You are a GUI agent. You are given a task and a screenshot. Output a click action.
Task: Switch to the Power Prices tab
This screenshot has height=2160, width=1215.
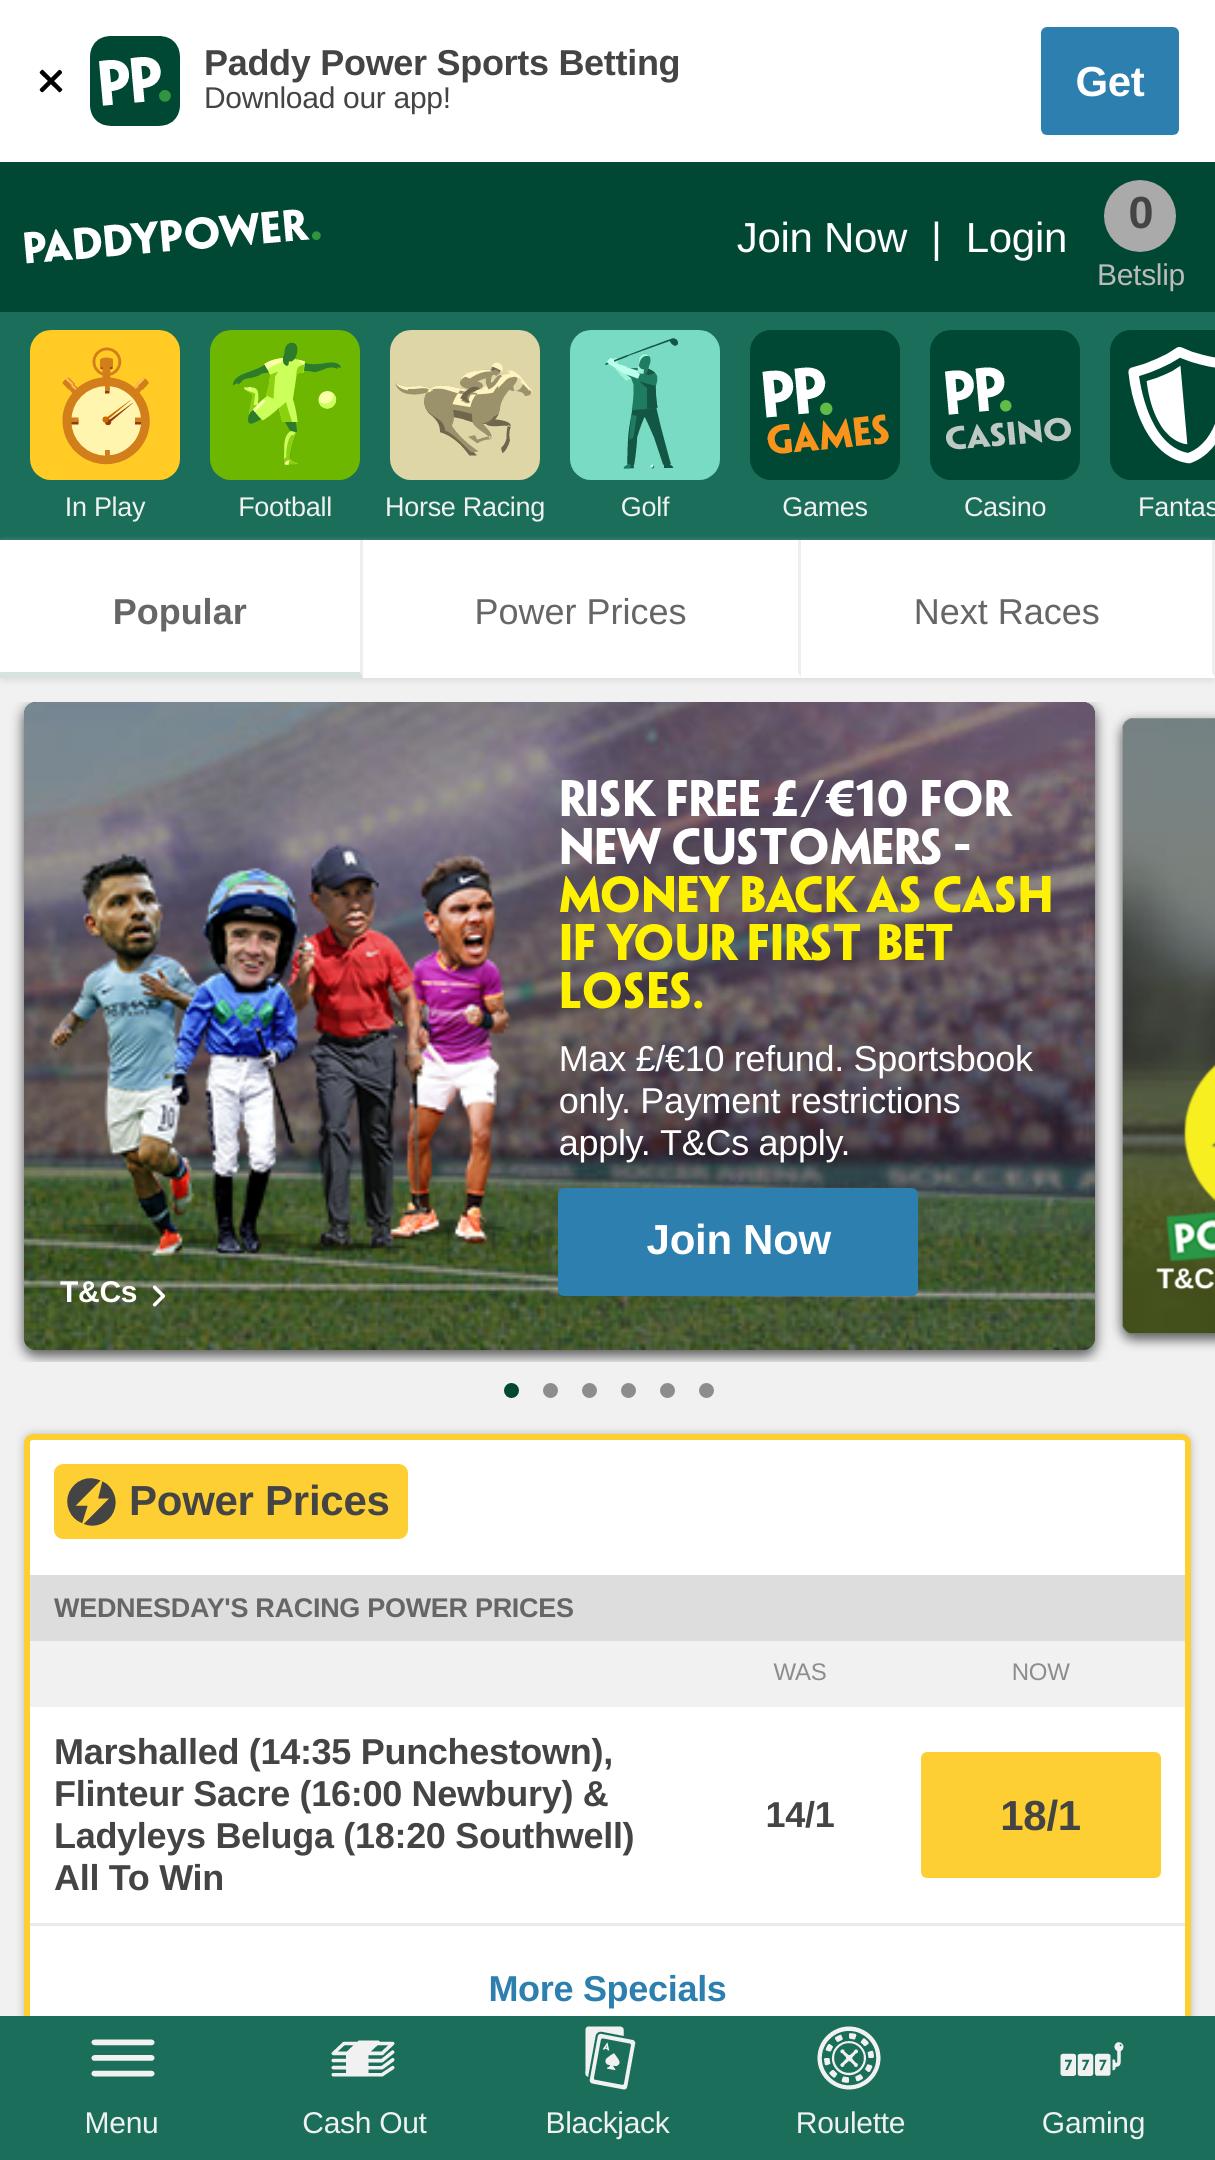pos(580,611)
